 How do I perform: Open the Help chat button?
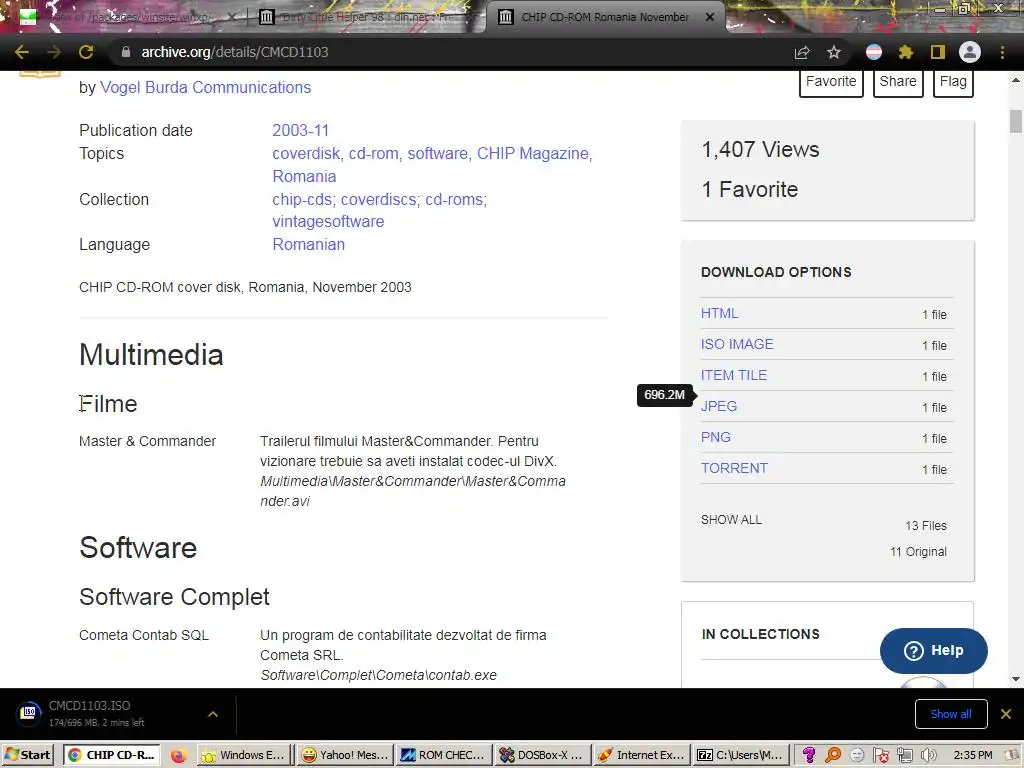coord(934,650)
